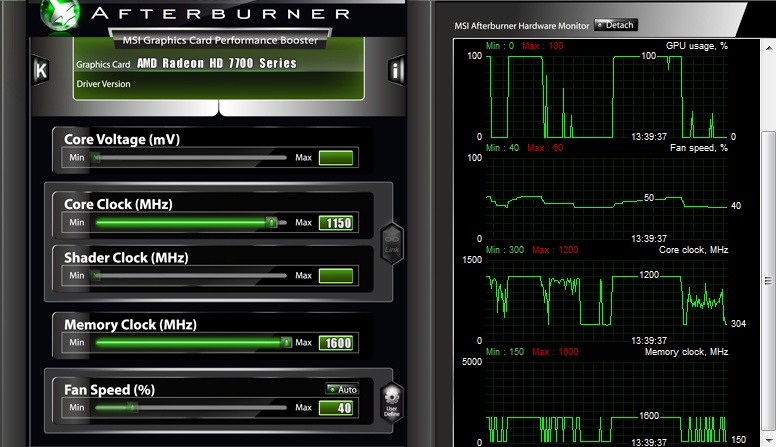Click MSI Afterburner Hardware Monitor title
Screen dimensions: 776x447
click(522, 26)
